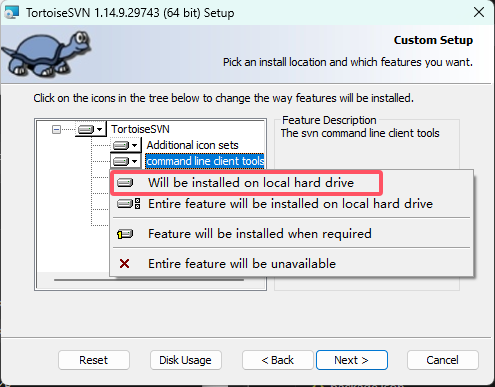Image resolution: width=495 pixels, height=387 pixels.
Task: Click the Feature Description text 'The svn command line client tools'
Action: click(x=360, y=133)
